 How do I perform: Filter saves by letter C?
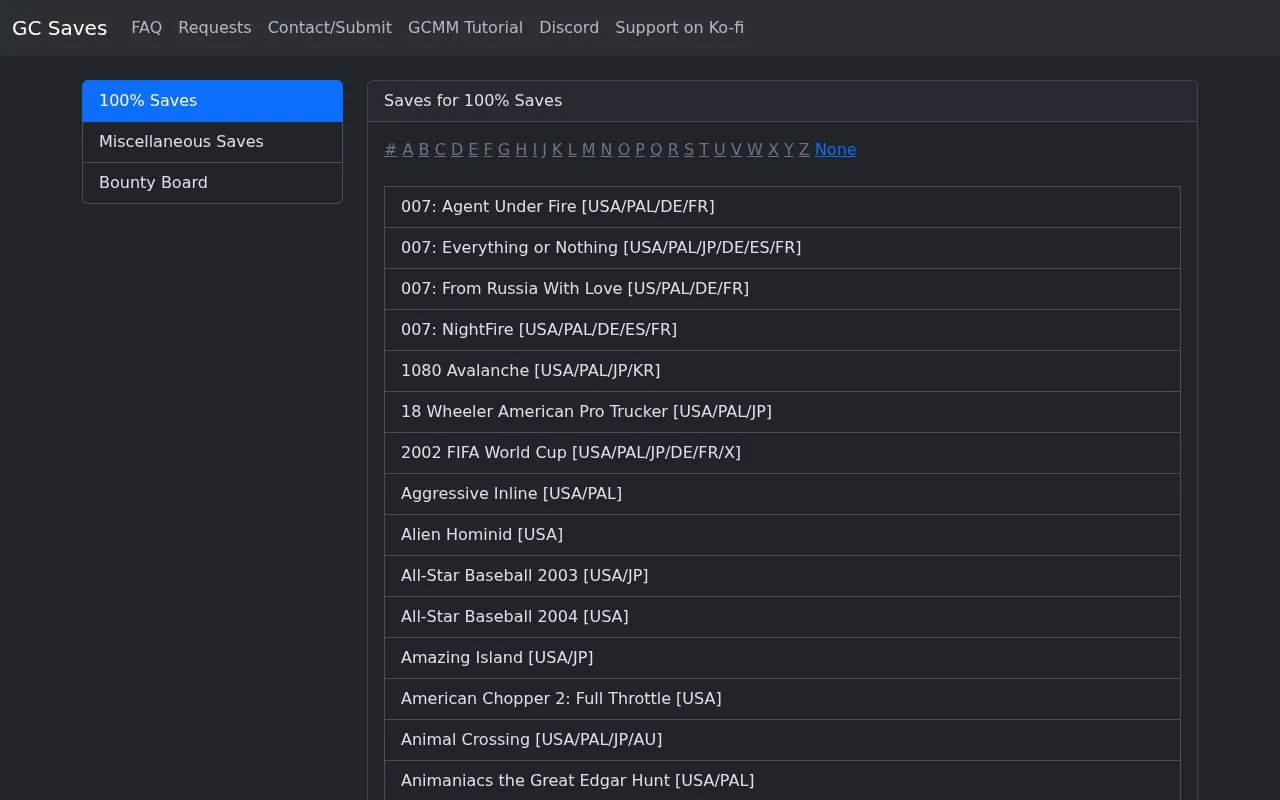pyautogui.click(x=440, y=150)
